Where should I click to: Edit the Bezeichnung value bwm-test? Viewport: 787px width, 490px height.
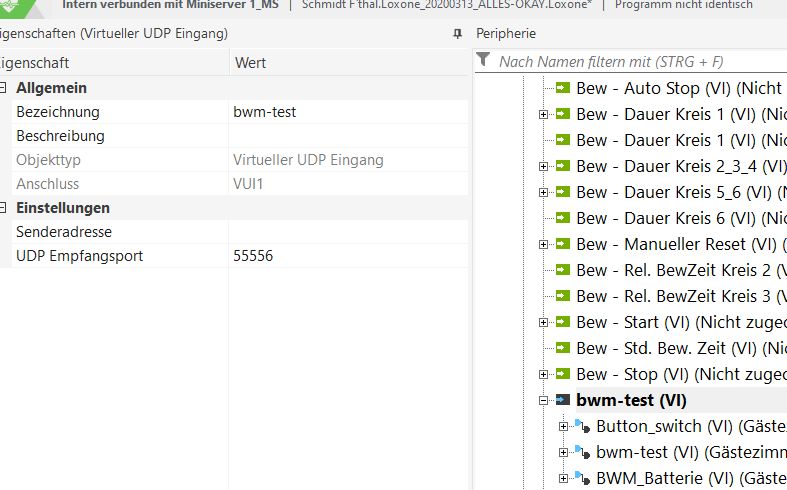(348, 112)
